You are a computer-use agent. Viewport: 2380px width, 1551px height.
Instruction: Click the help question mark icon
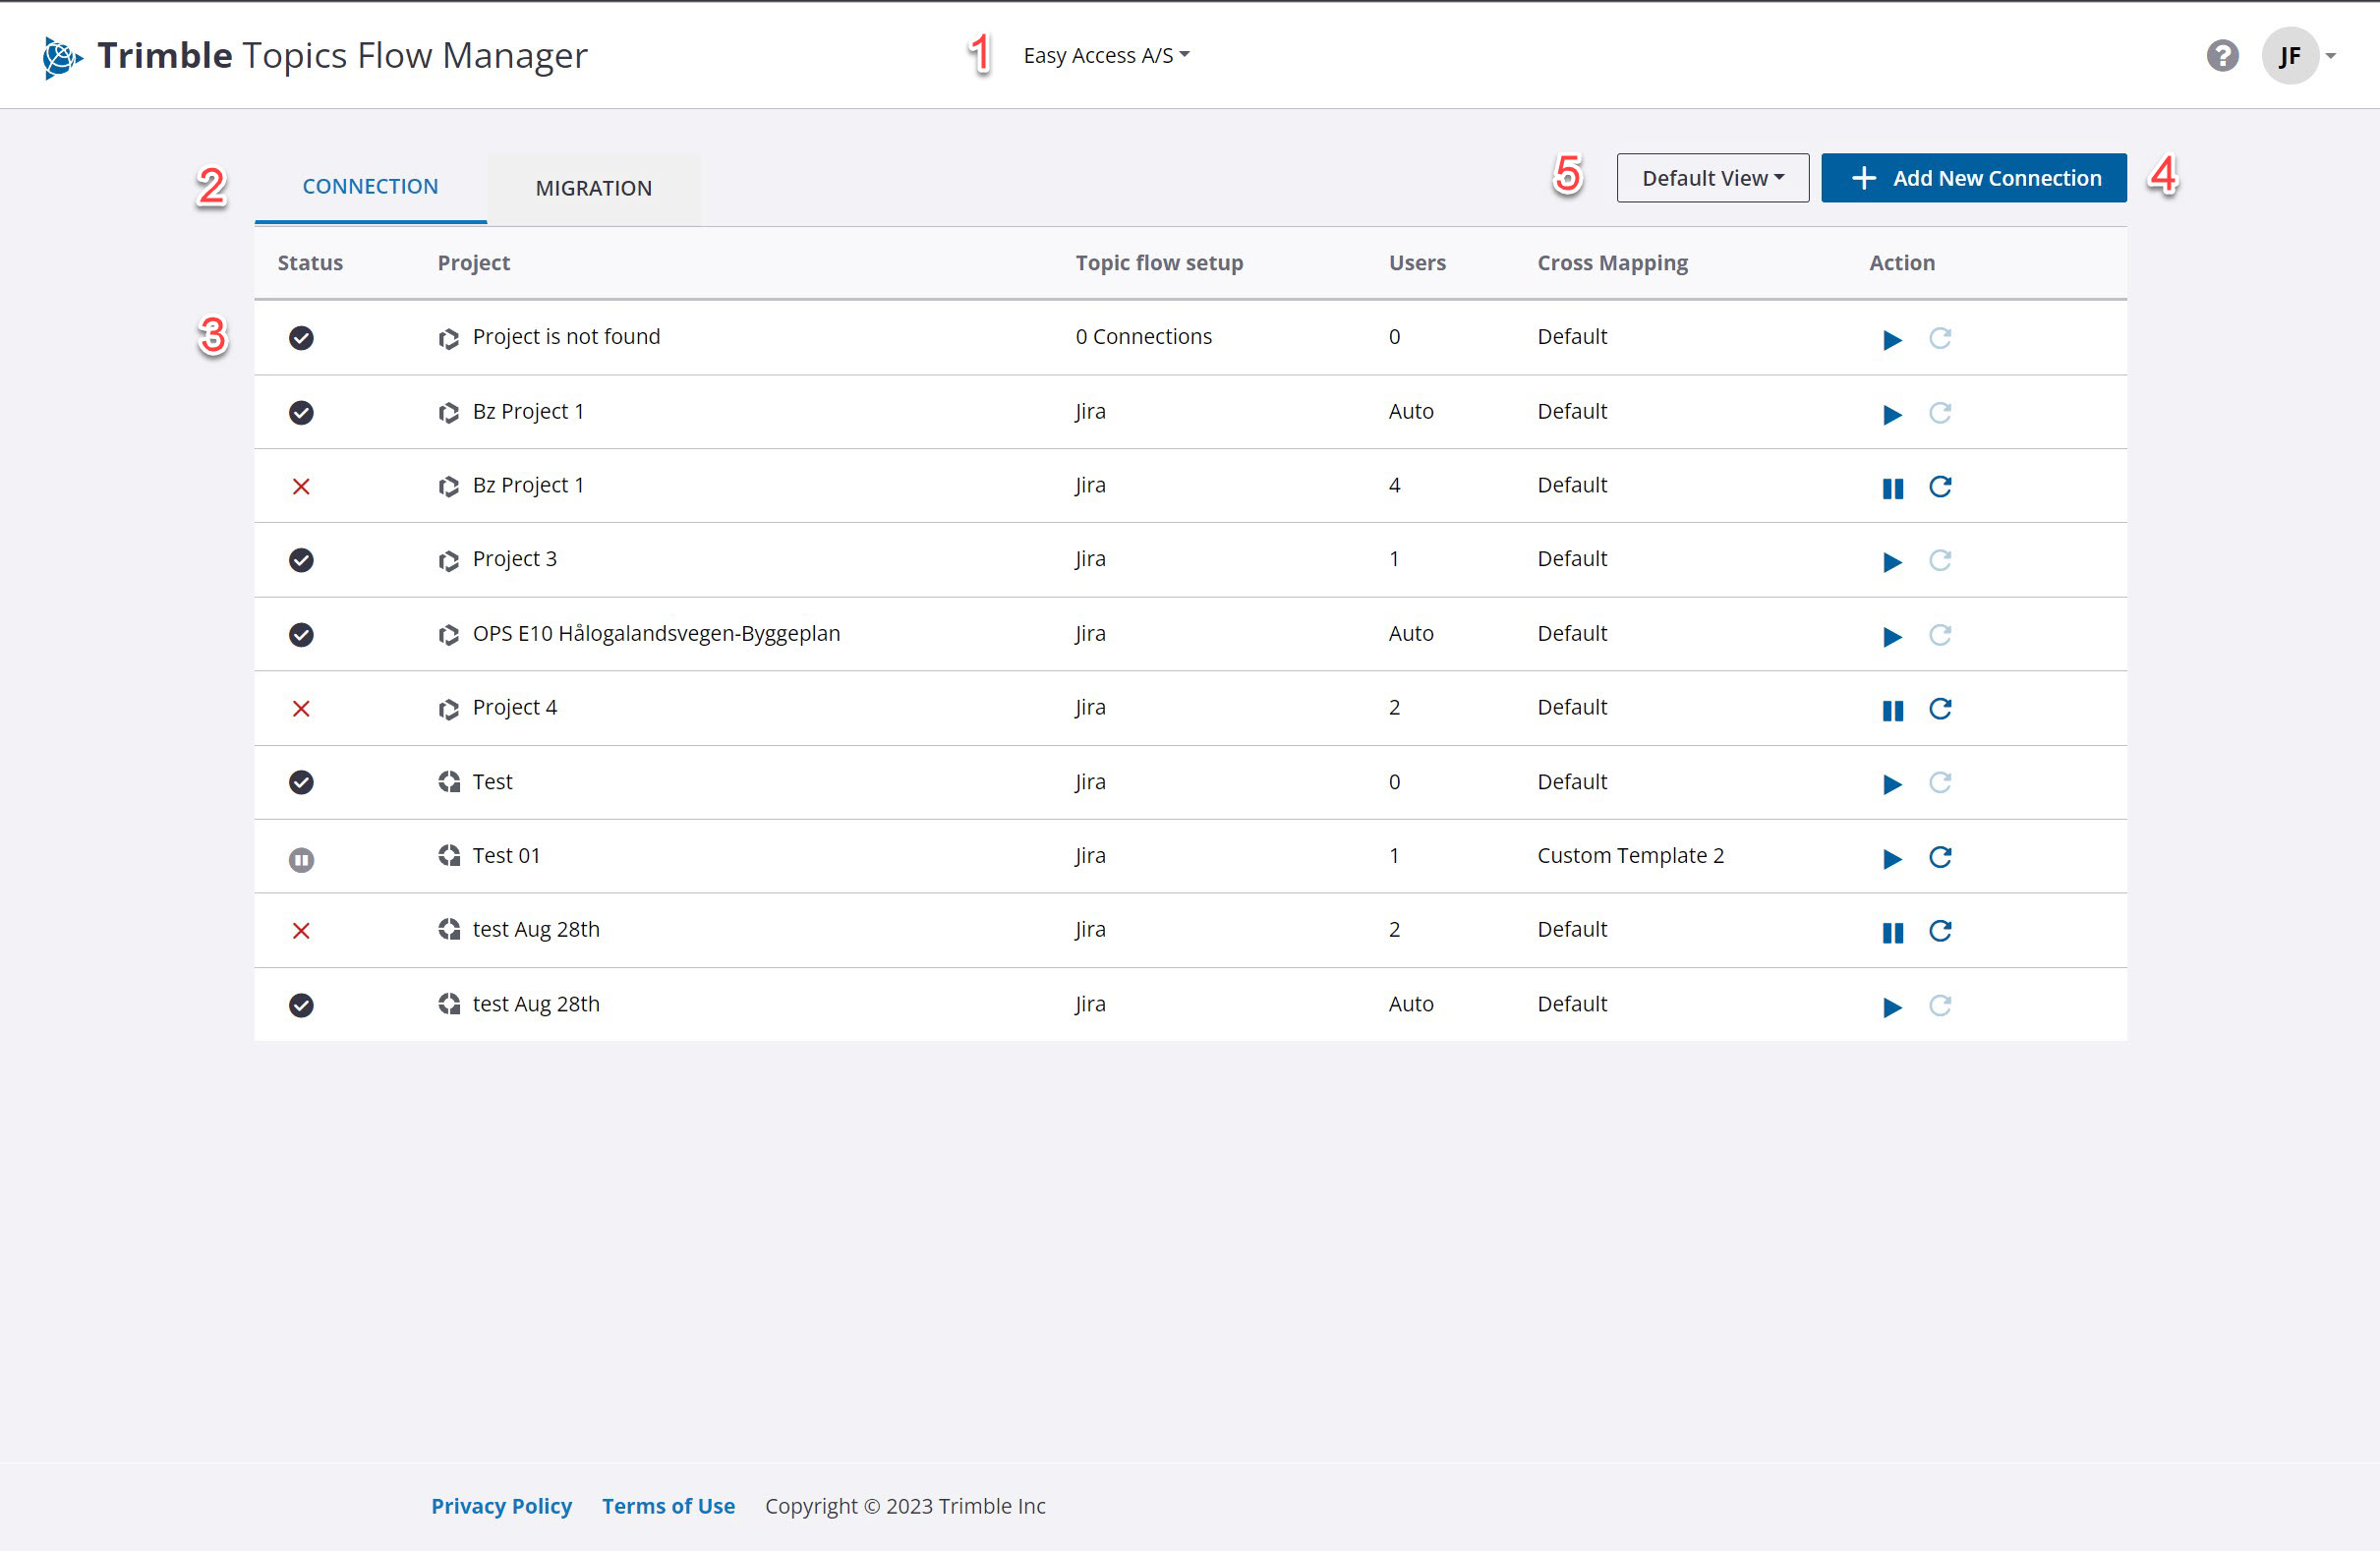click(2222, 56)
